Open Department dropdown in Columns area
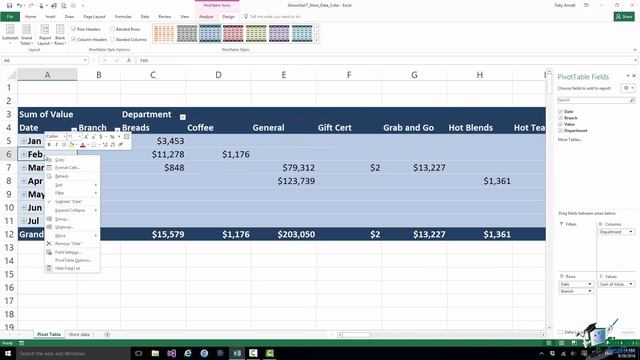This screenshot has width=640, height=360. tap(631, 232)
